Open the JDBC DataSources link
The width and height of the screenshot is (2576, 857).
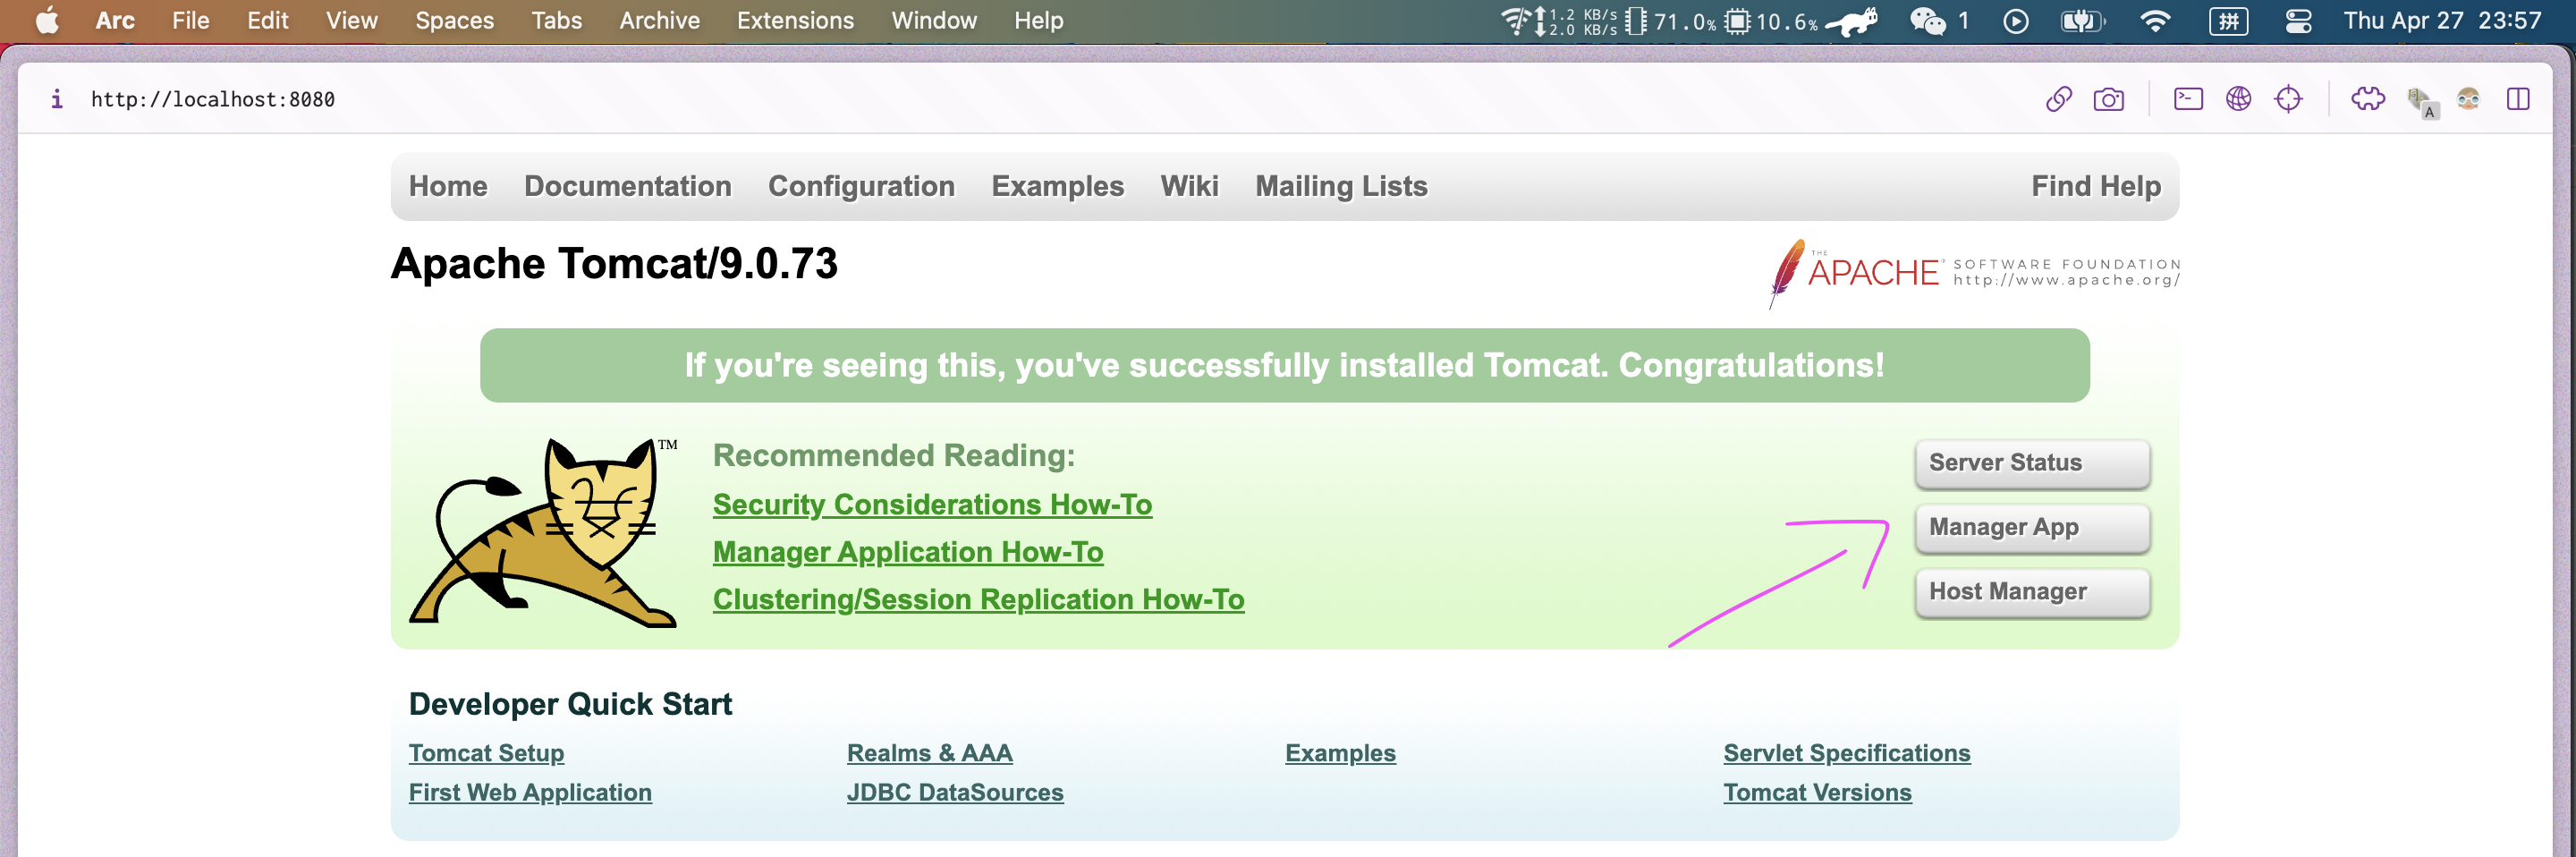pos(954,792)
